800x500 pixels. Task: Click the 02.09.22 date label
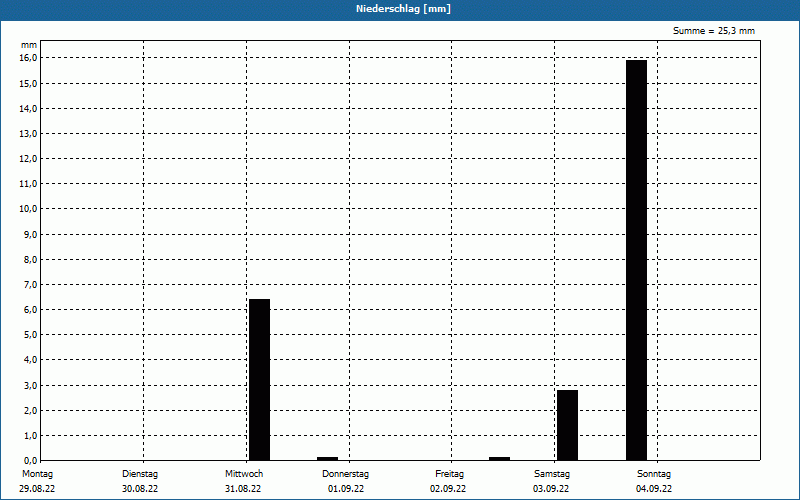click(448, 489)
